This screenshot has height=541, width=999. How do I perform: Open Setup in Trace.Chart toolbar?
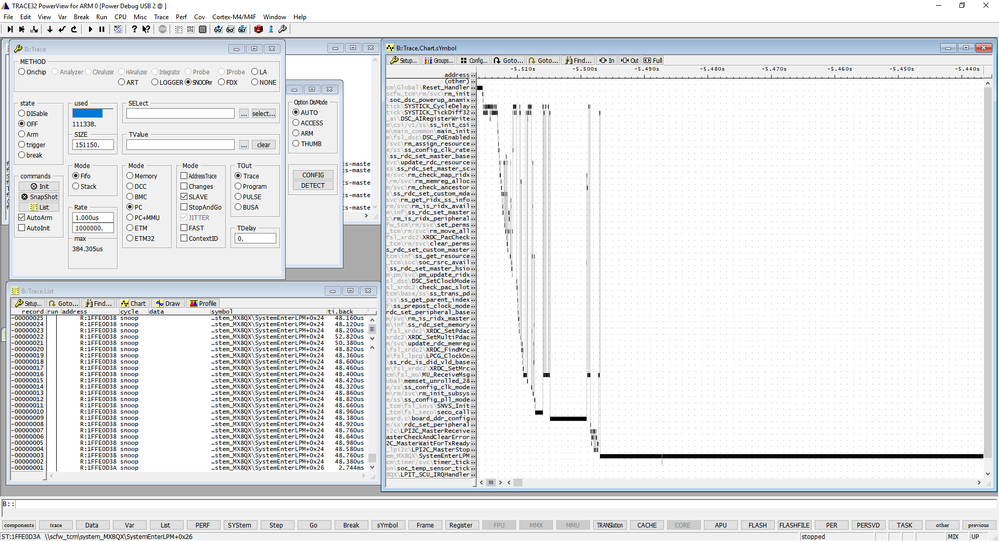tap(403, 61)
